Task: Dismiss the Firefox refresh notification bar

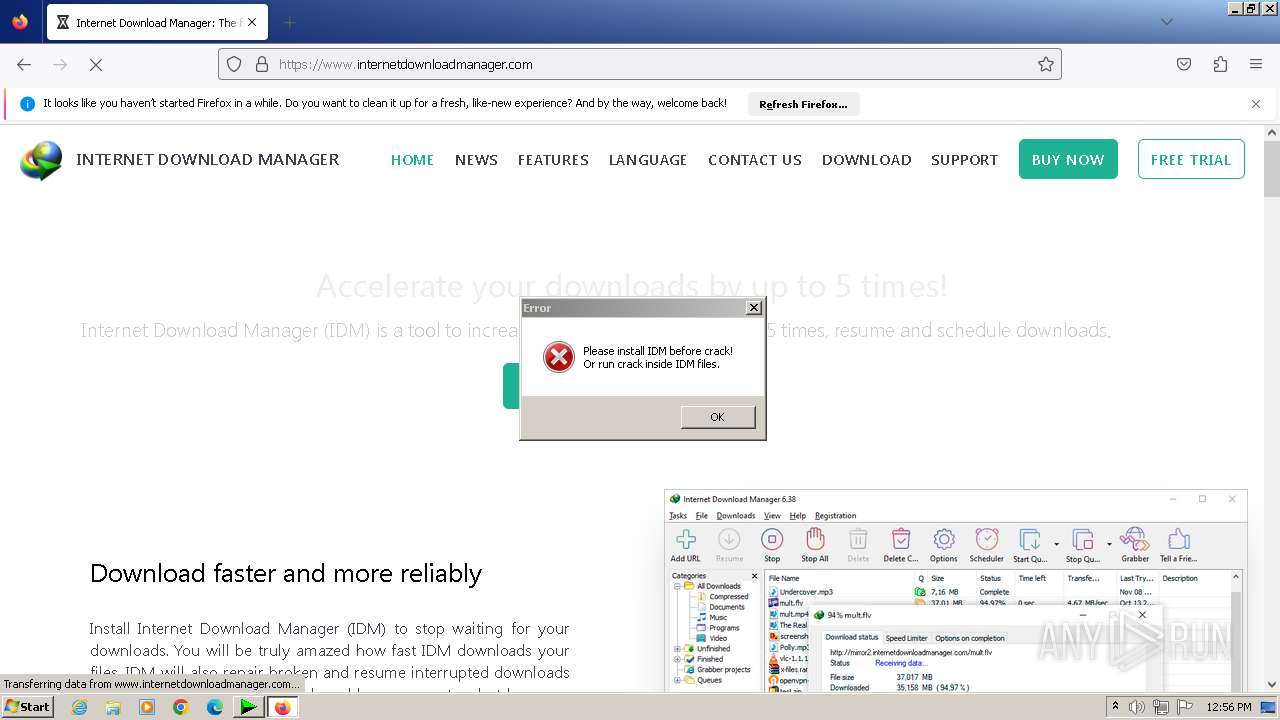Action: (x=1256, y=104)
